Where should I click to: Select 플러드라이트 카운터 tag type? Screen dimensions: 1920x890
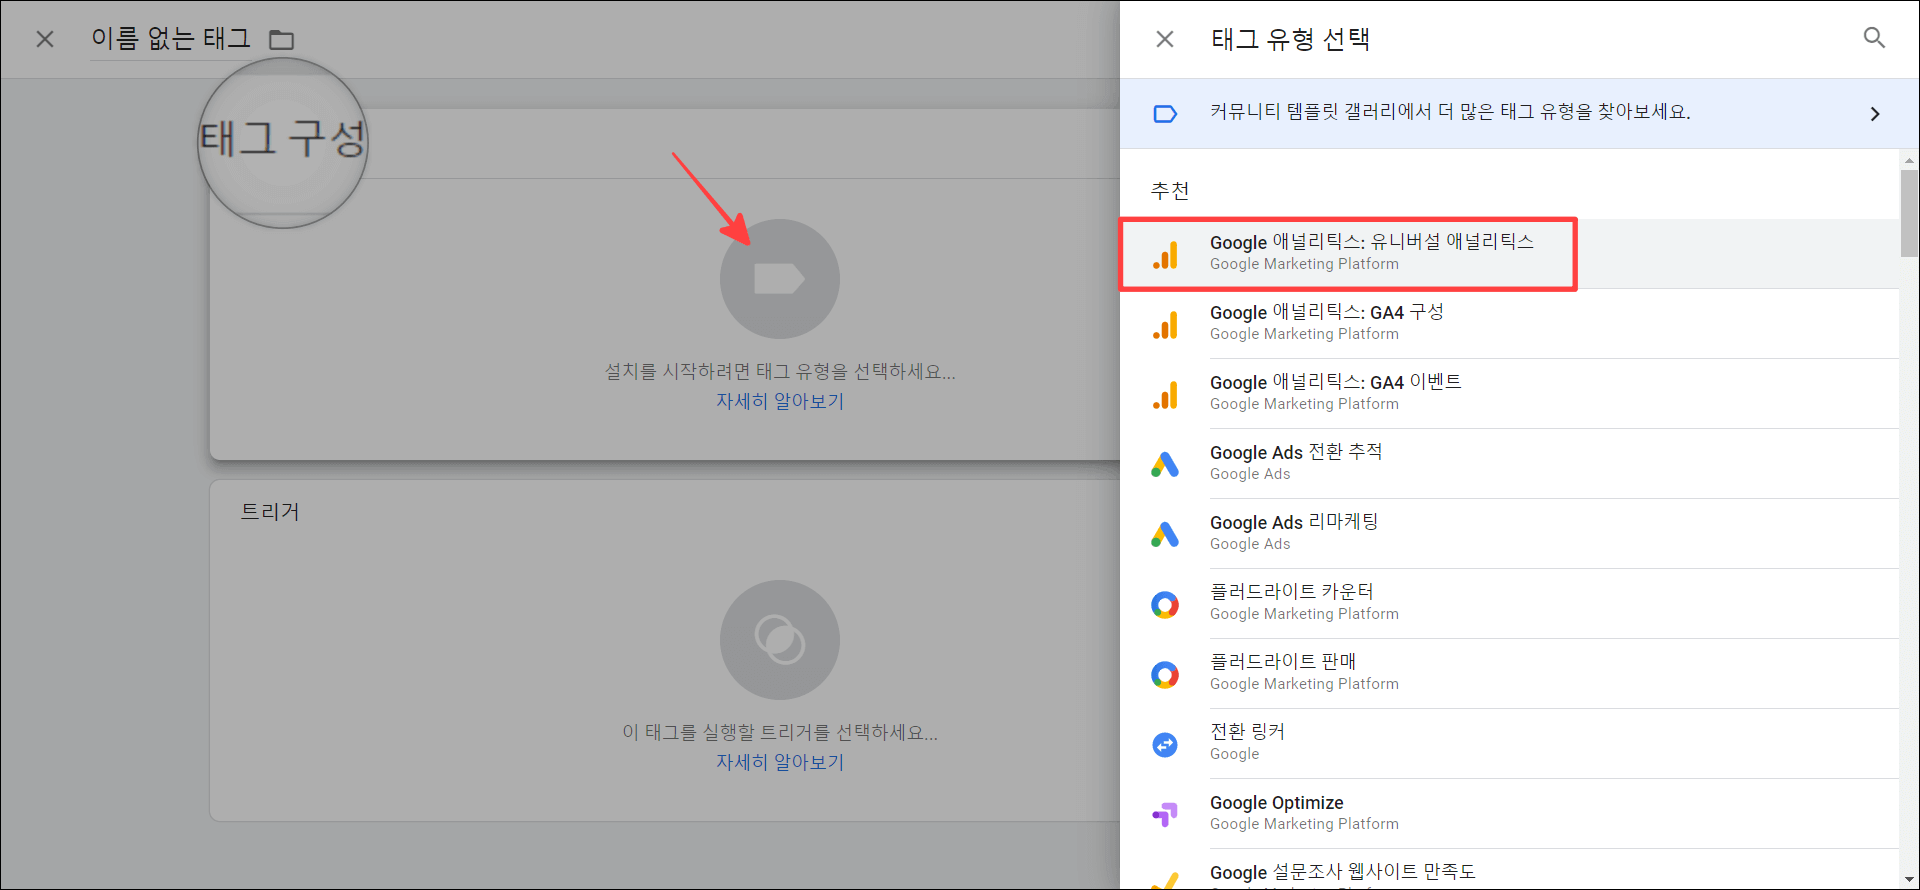click(x=1509, y=604)
